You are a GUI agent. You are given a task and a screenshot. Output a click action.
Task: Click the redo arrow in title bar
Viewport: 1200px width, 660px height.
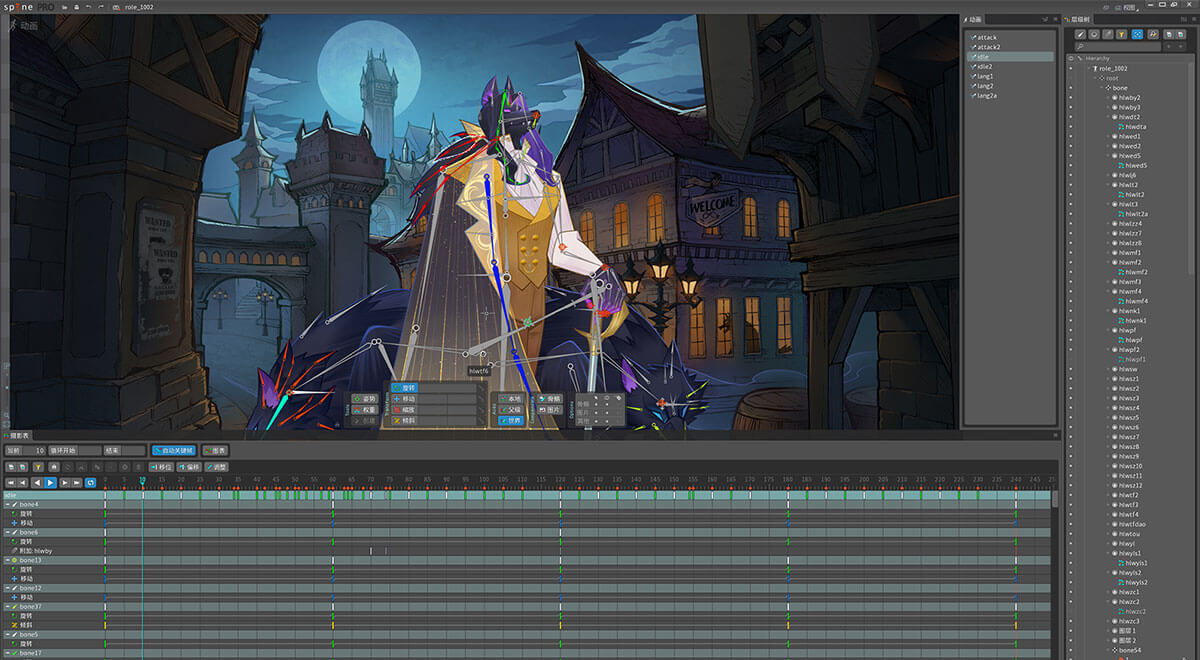pos(101,7)
